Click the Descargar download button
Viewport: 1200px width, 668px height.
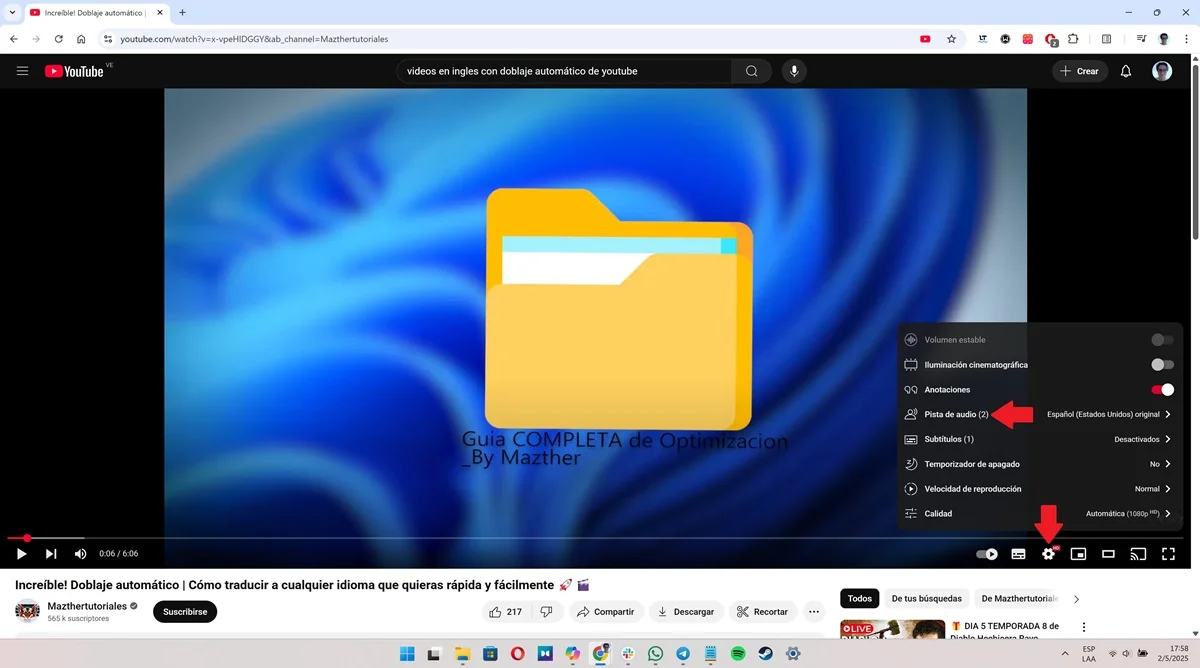686,612
